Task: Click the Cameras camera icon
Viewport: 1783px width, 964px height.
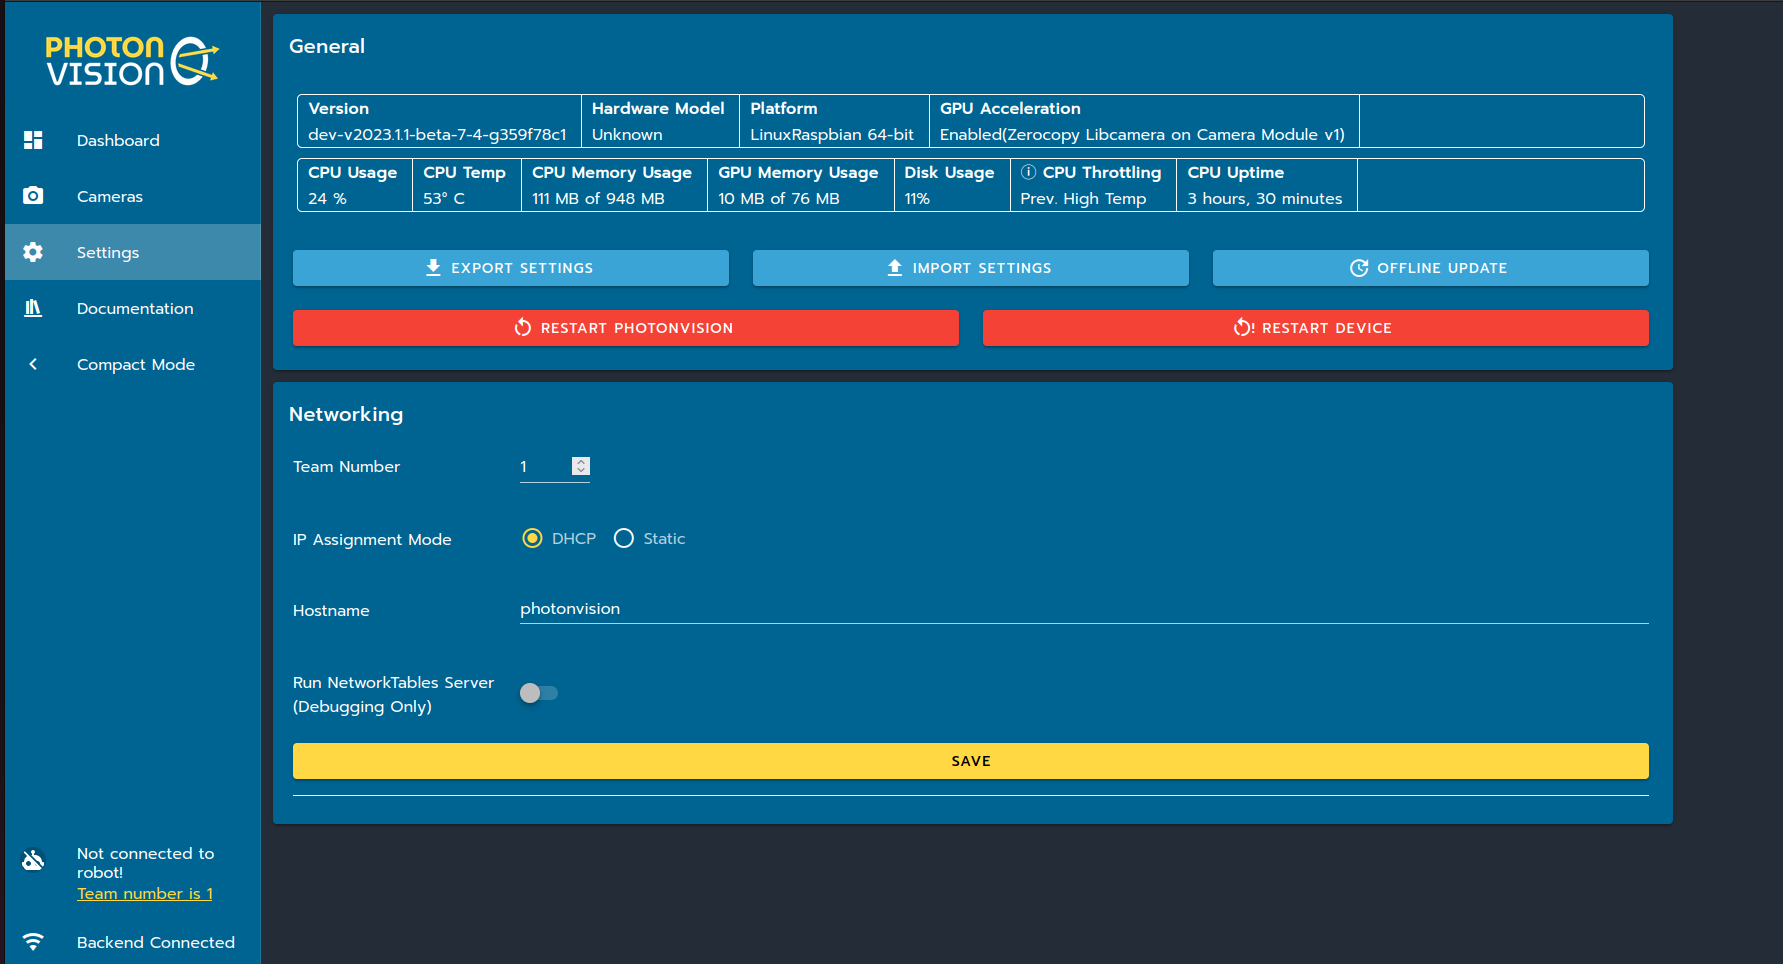Action: tap(33, 196)
